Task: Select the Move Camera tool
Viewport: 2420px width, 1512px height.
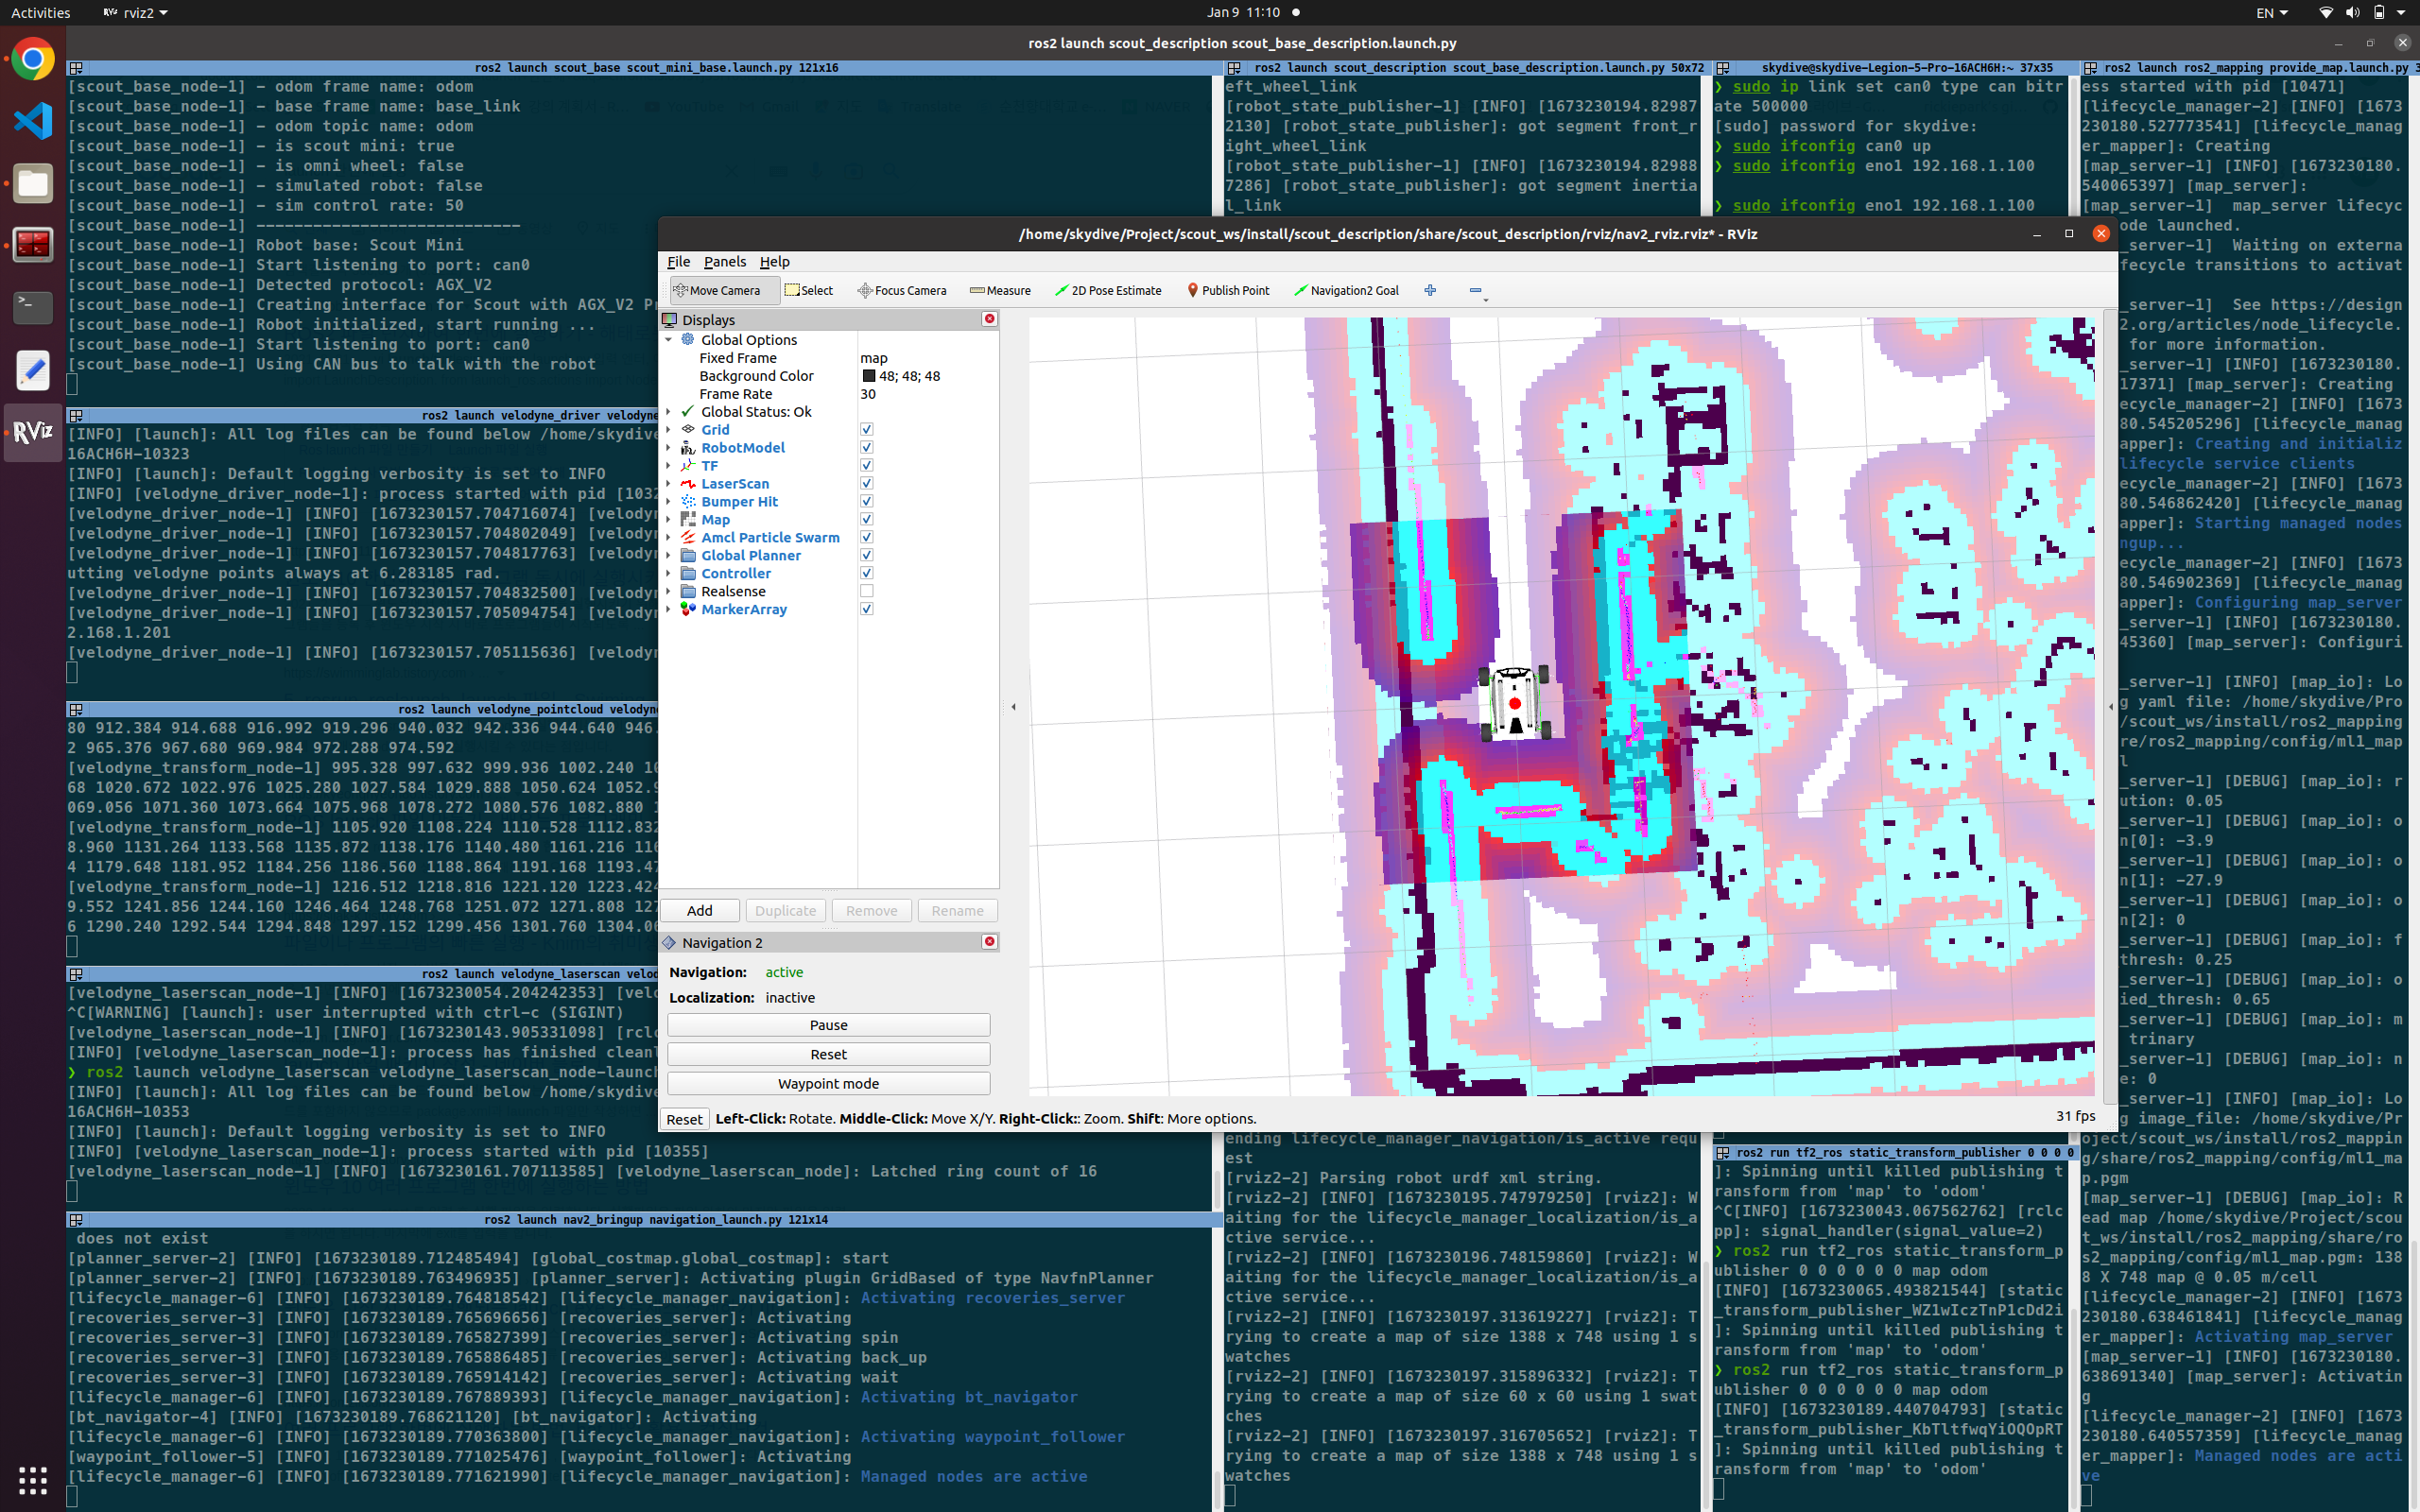Action: tap(723, 290)
